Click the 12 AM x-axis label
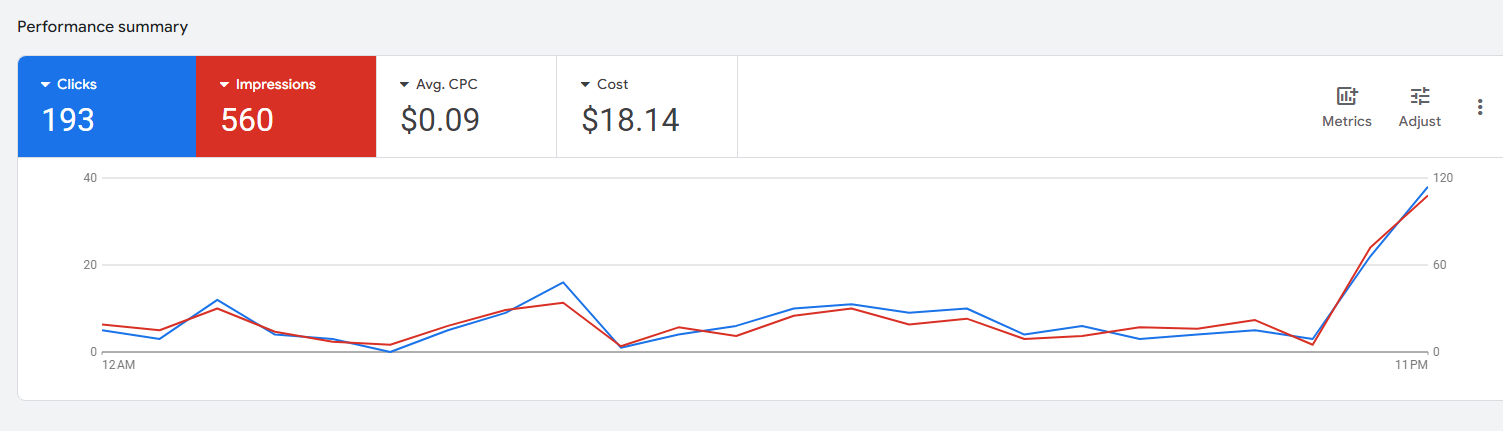The height and width of the screenshot is (431, 1503). 118,366
